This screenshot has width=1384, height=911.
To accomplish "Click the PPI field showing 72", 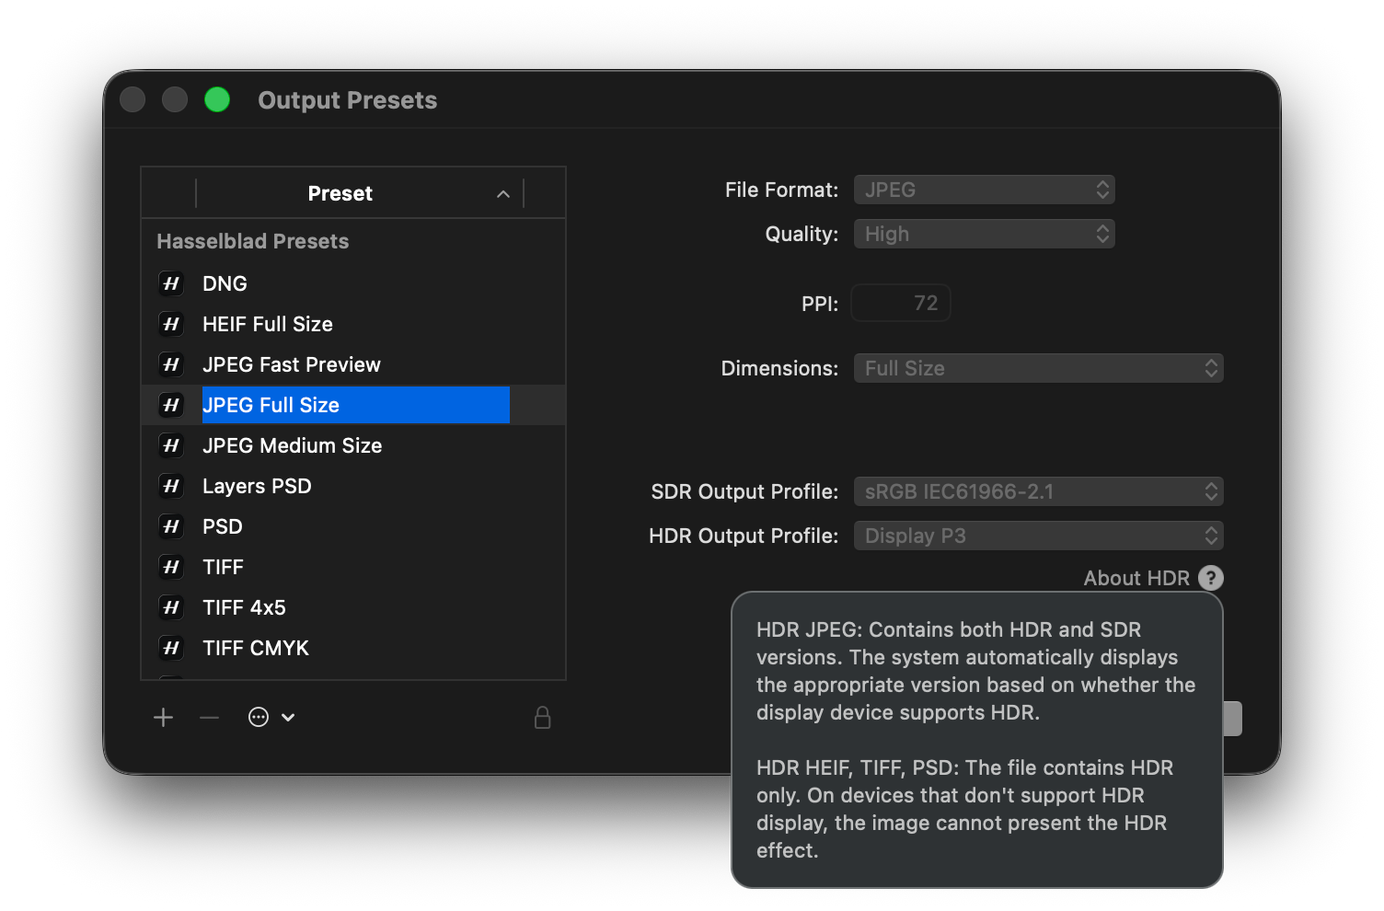I will coord(900,303).
